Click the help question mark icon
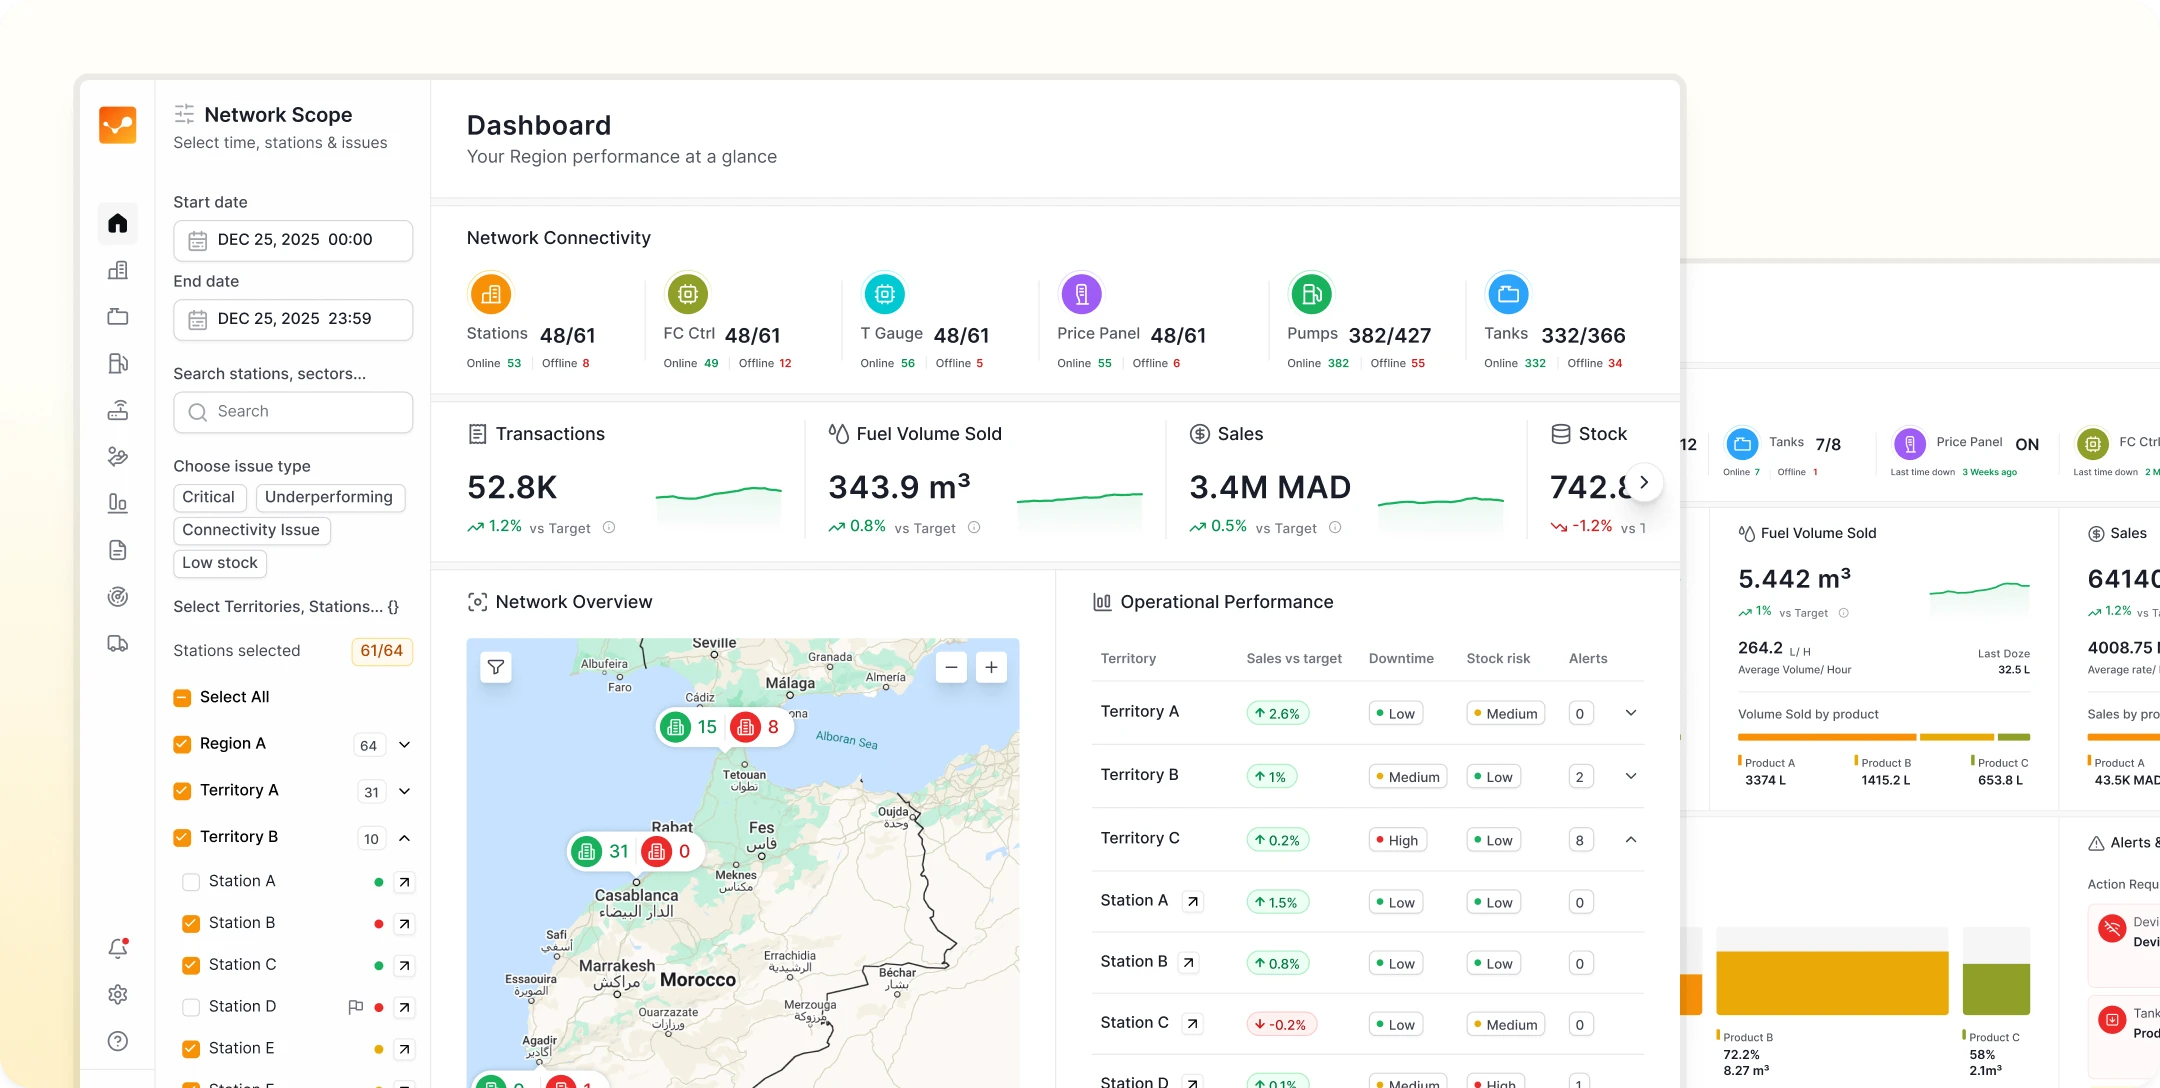 [x=118, y=1041]
